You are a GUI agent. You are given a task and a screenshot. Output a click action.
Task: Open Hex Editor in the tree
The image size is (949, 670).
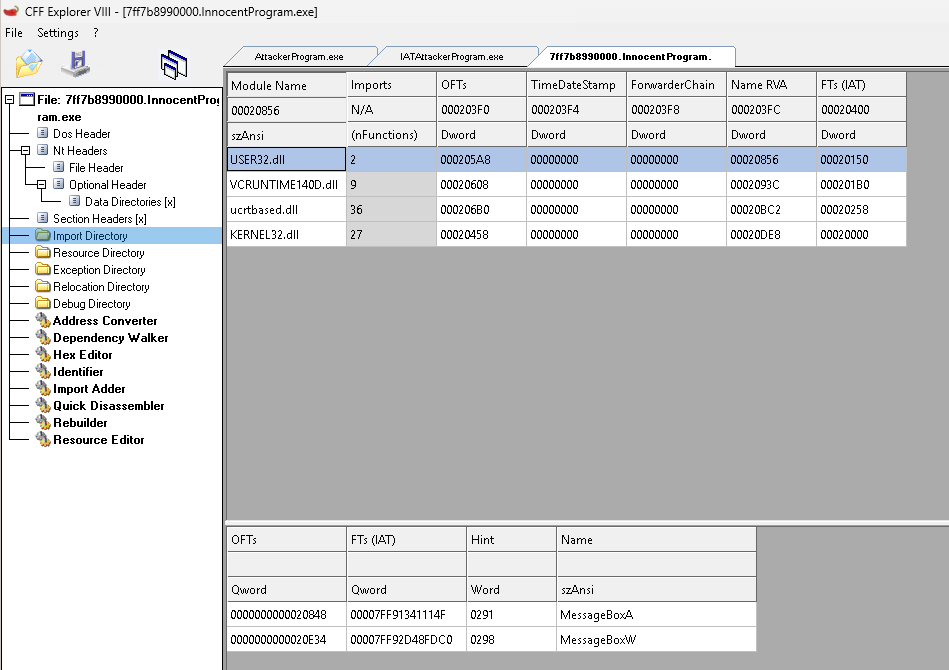click(x=82, y=355)
